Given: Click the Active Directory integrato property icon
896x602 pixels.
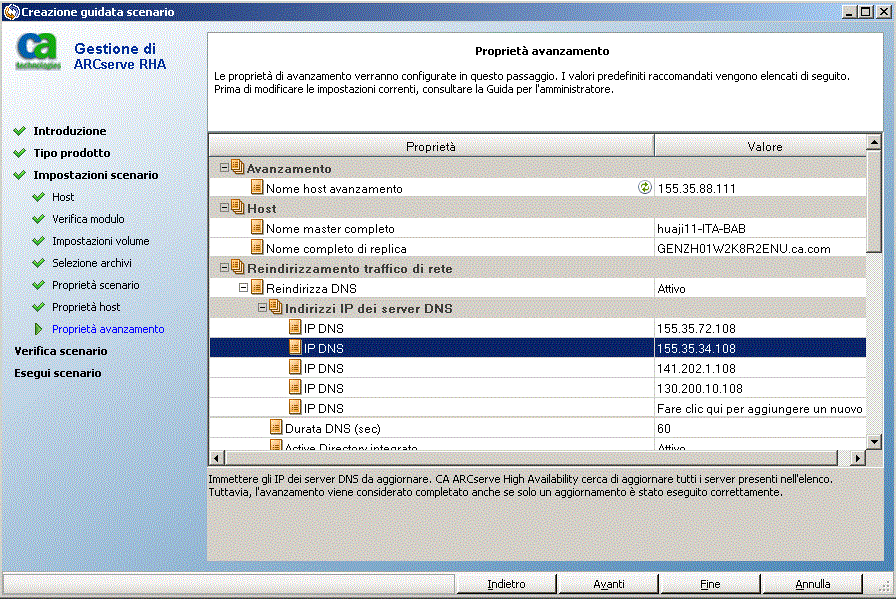Looking at the screenshot, I should coord(276,444).
